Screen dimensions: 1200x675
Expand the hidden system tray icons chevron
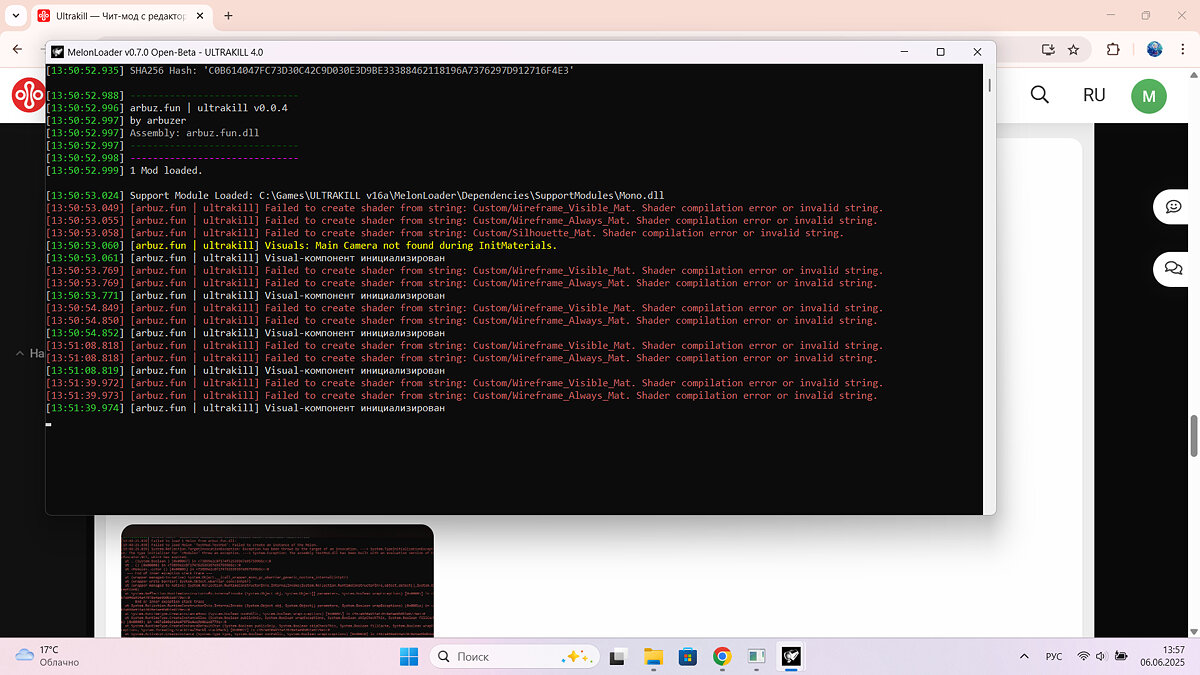click(1022, 656)
